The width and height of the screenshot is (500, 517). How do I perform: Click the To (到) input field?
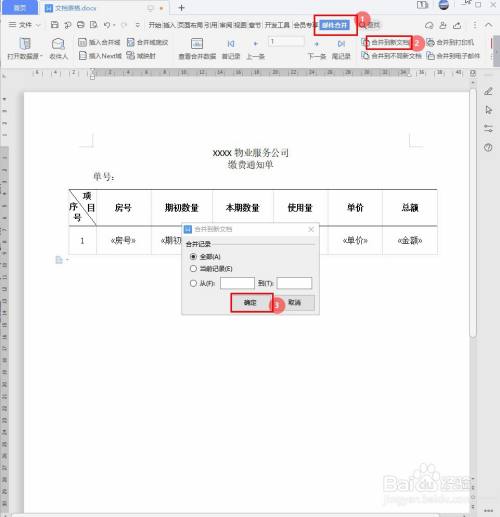click(x=294, y=283)
